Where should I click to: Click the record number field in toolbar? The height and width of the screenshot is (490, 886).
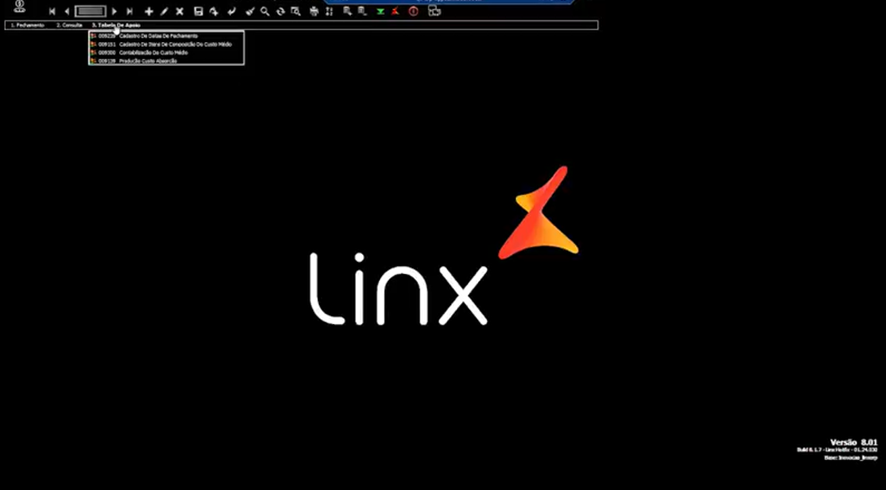click(90, 11)
